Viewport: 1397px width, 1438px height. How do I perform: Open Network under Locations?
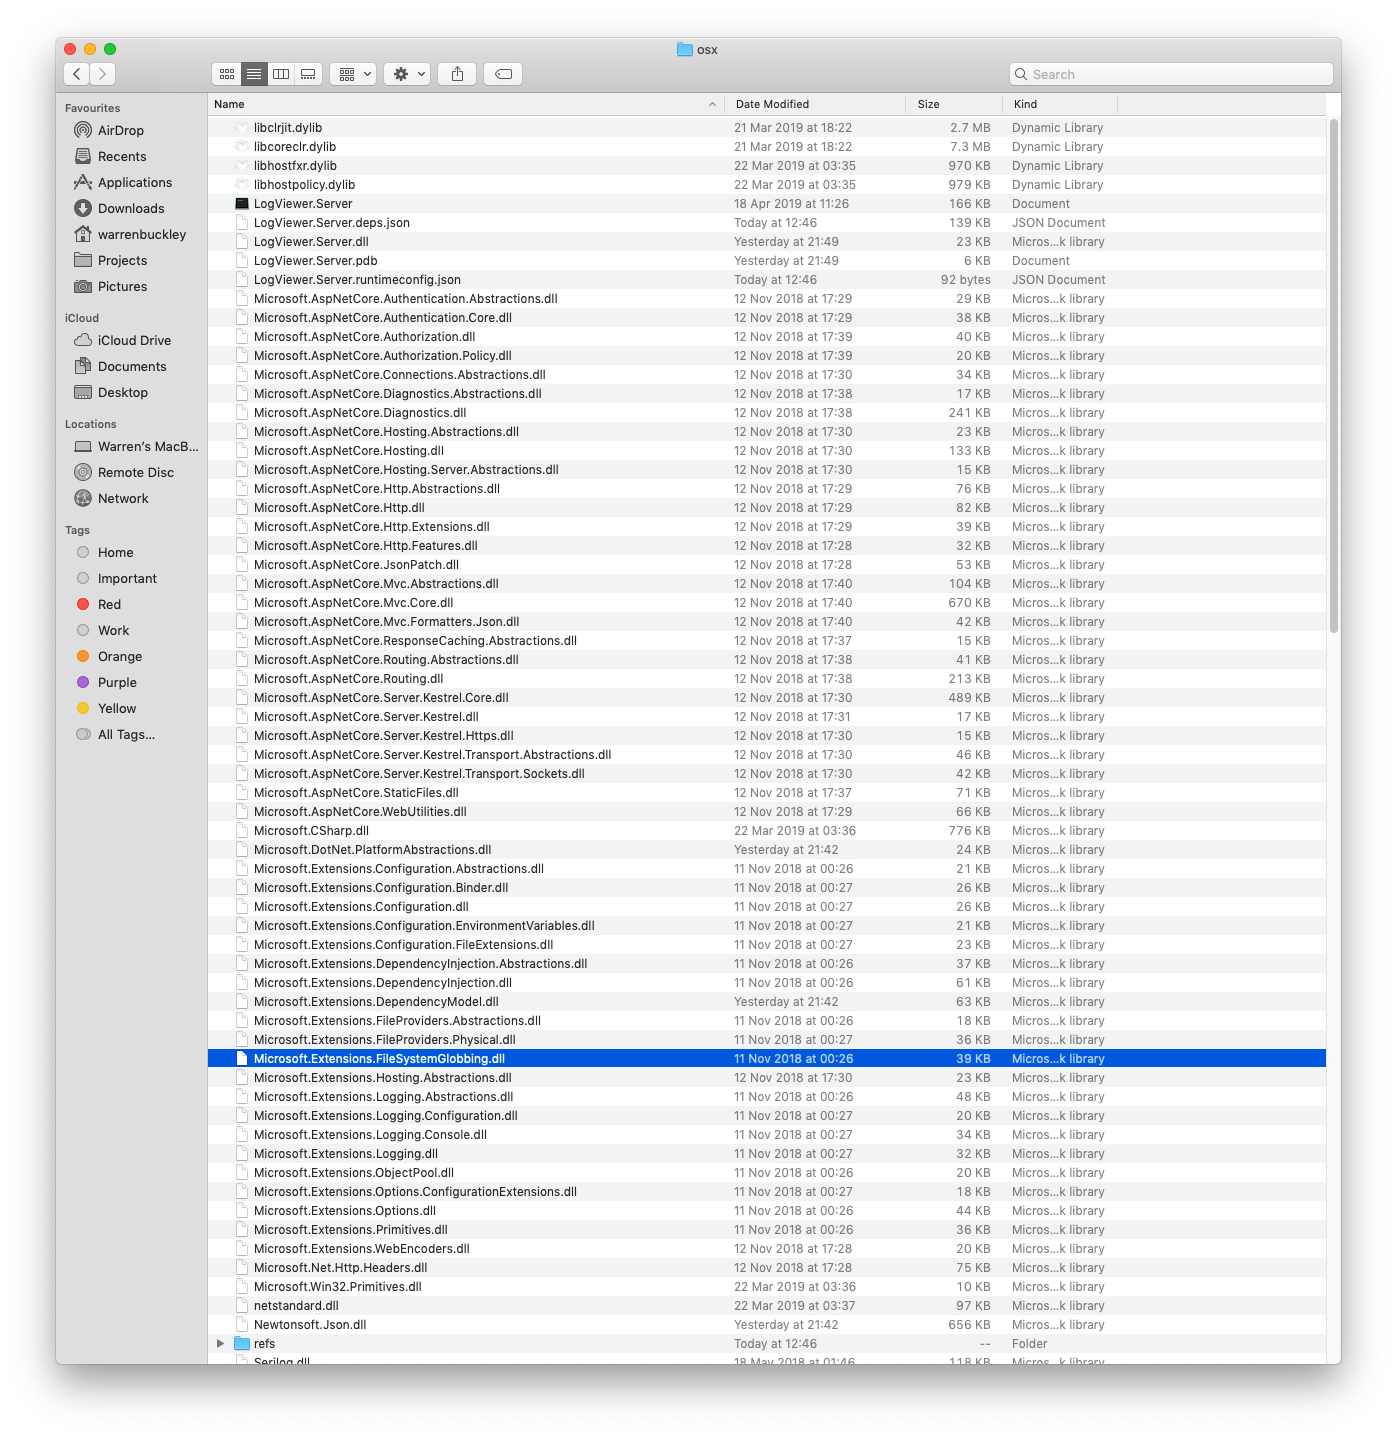(123, 498)
